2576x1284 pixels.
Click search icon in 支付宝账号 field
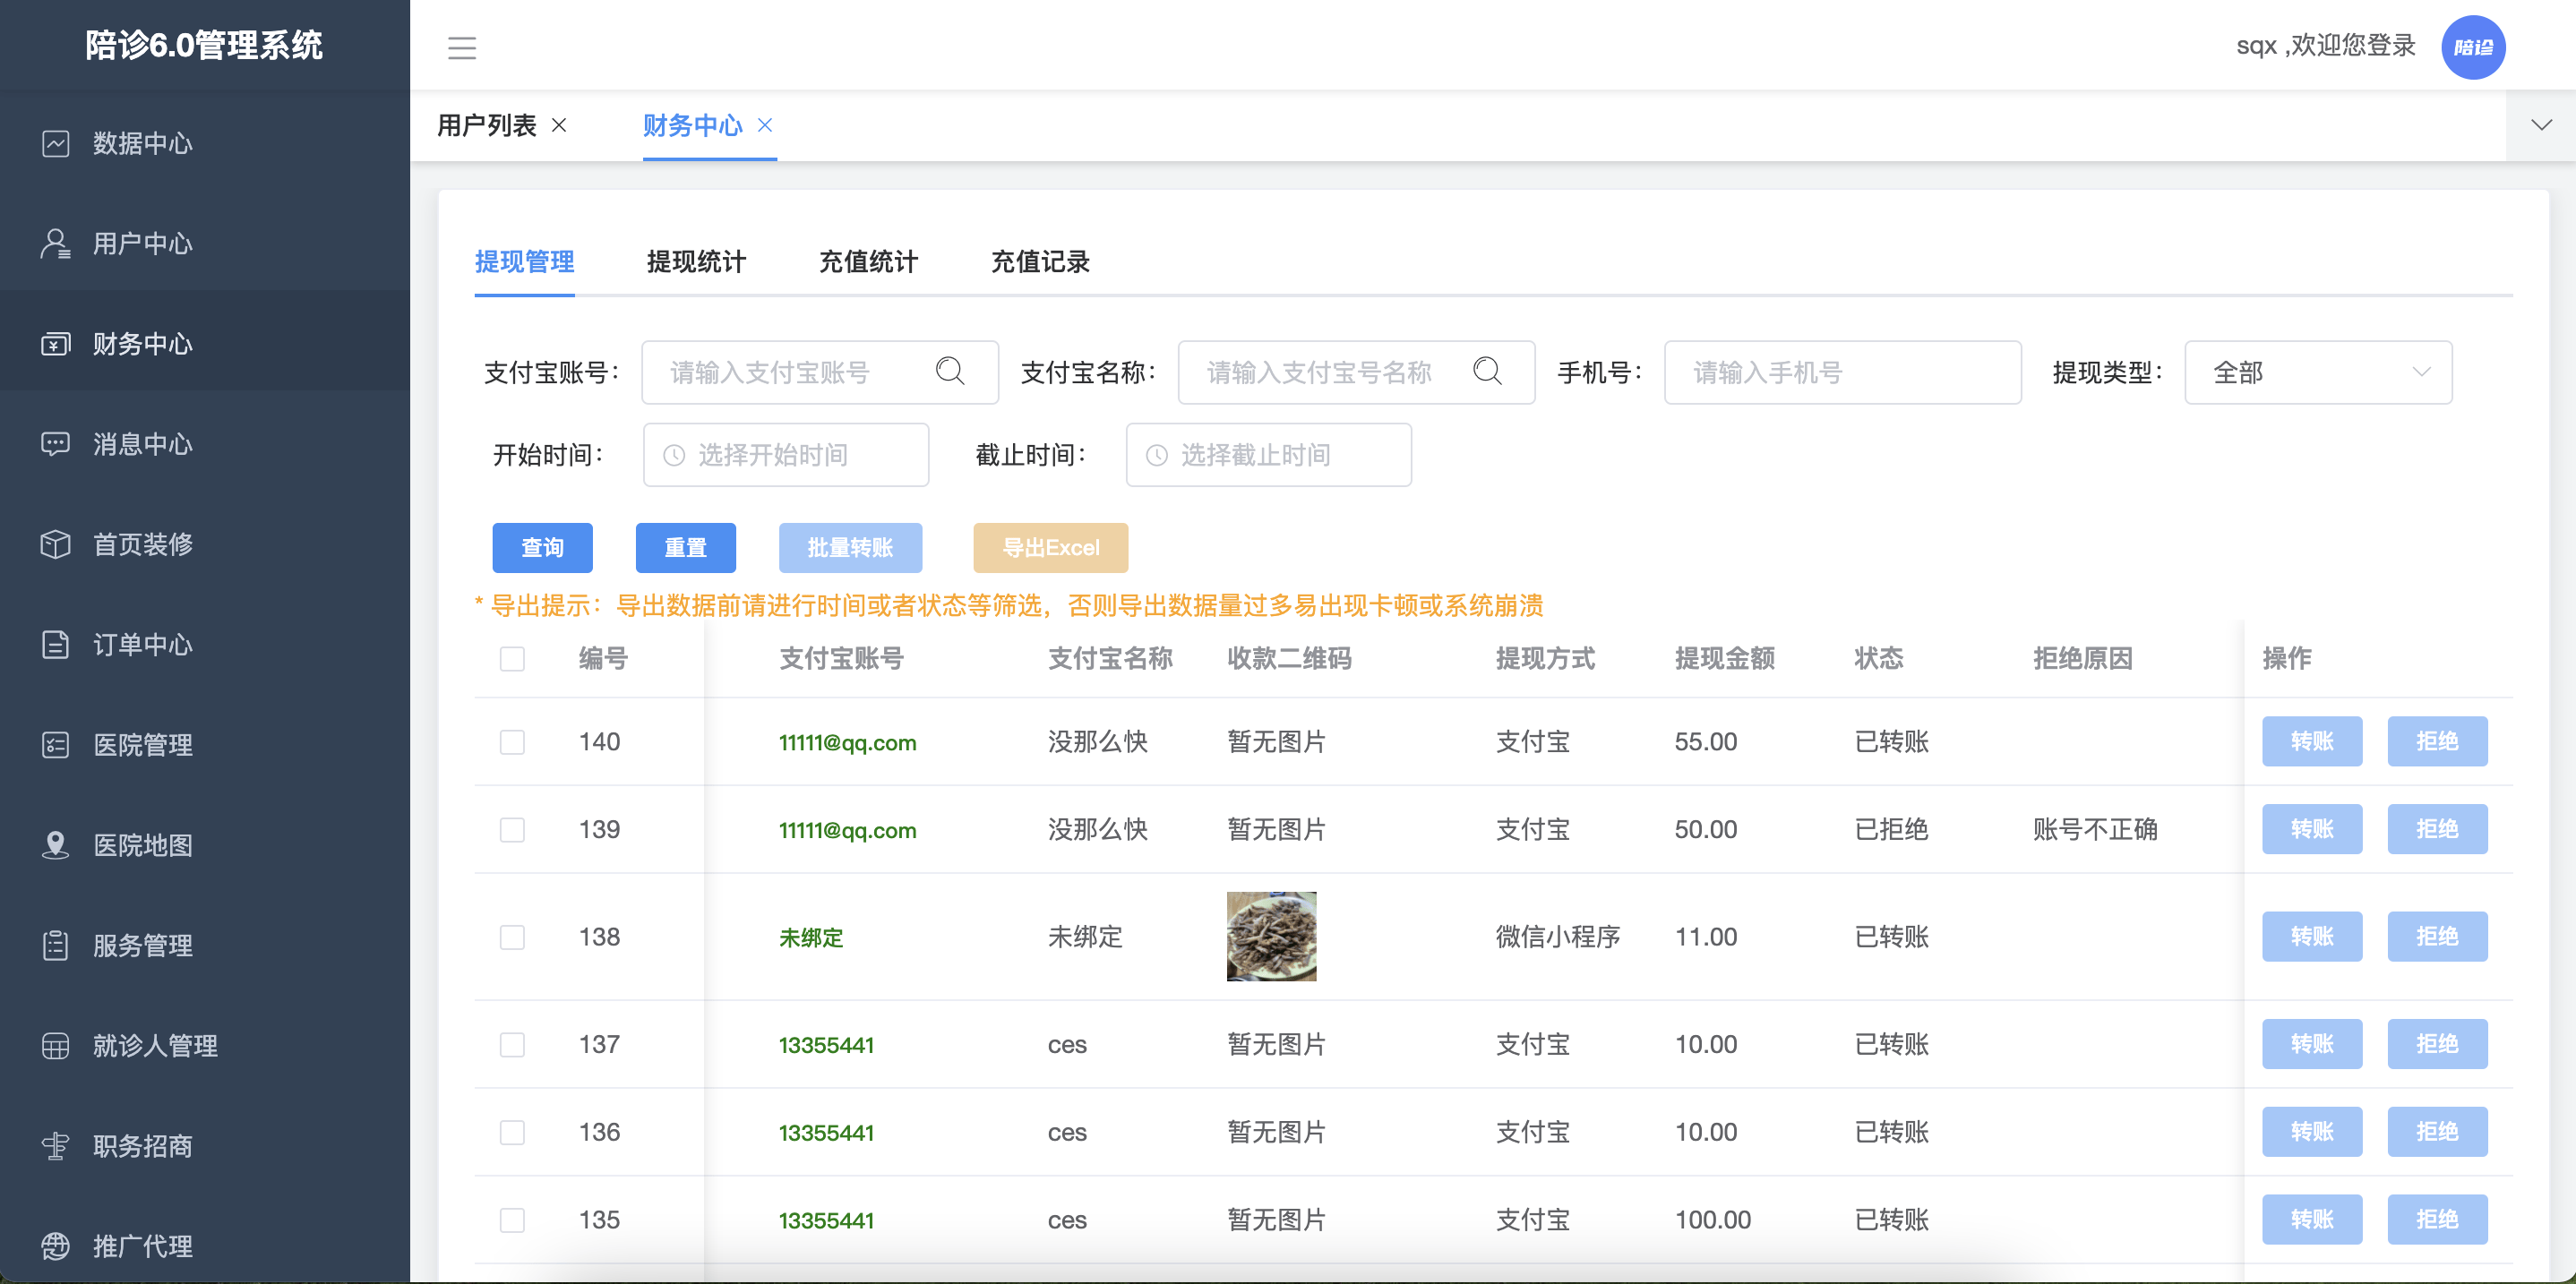click(949, 372)
